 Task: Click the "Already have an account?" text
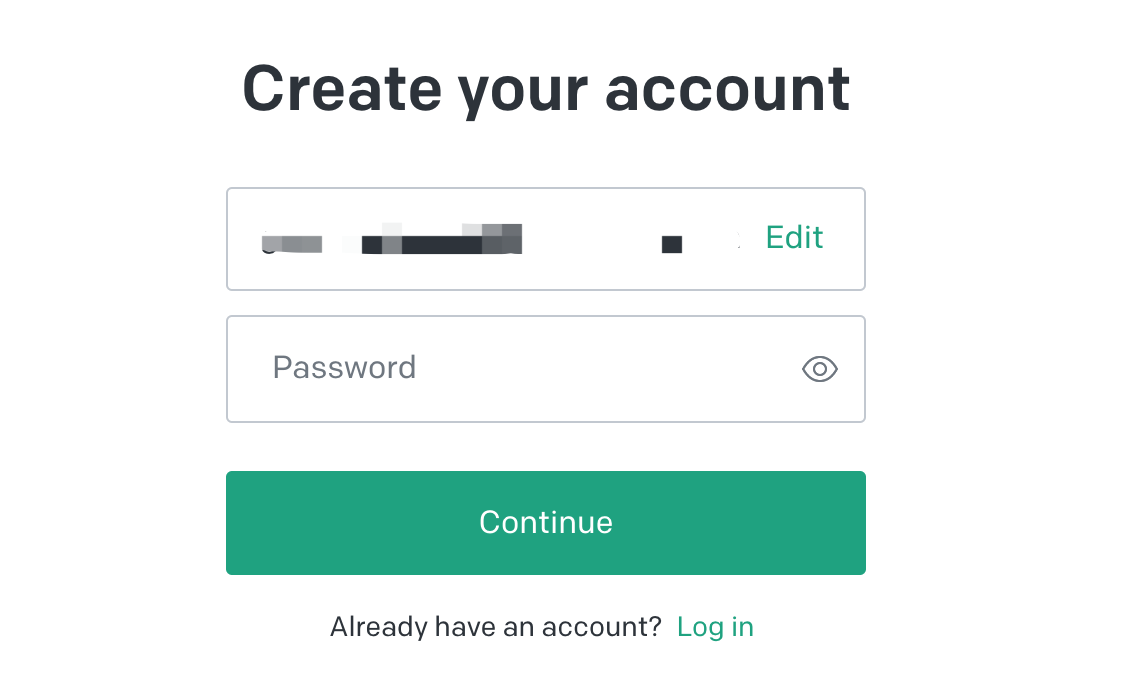pyautogui.click(x=496, y=627)
